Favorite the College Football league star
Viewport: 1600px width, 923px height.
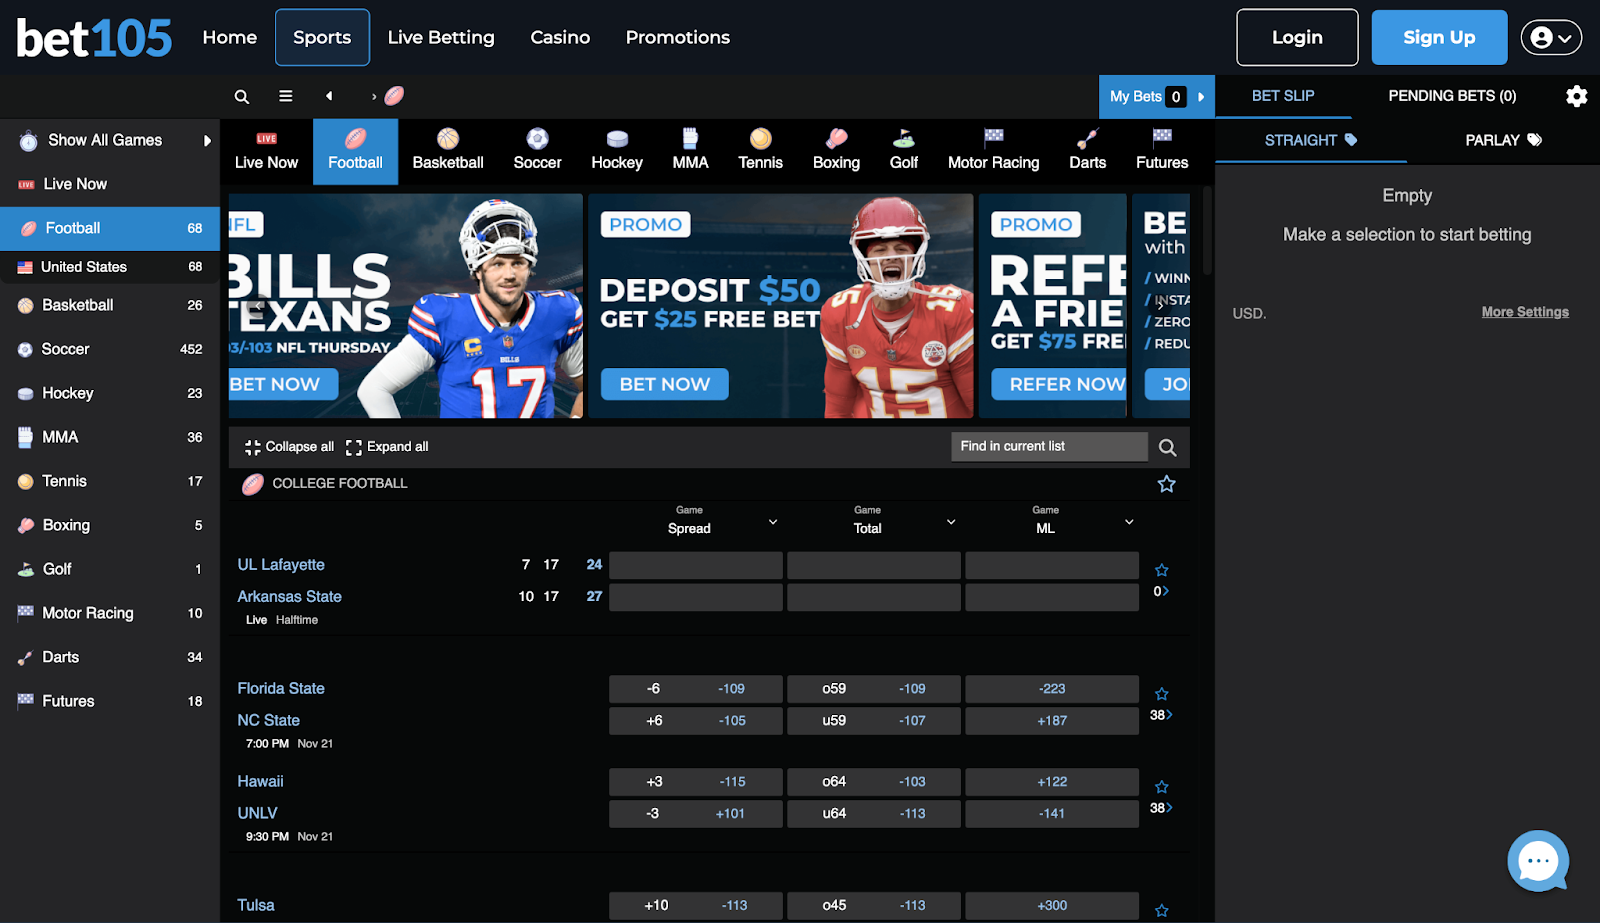pyautogui.click(x=1166, y=484)
